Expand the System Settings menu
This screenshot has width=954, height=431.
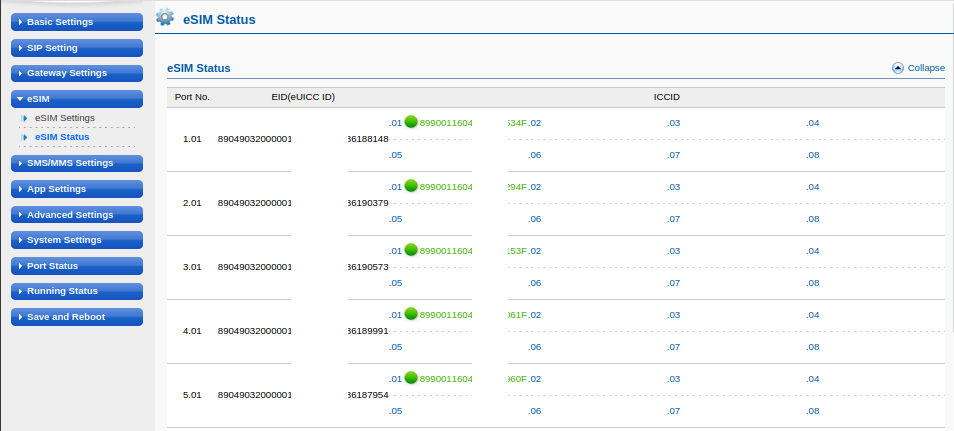click(x=77, y=240)
